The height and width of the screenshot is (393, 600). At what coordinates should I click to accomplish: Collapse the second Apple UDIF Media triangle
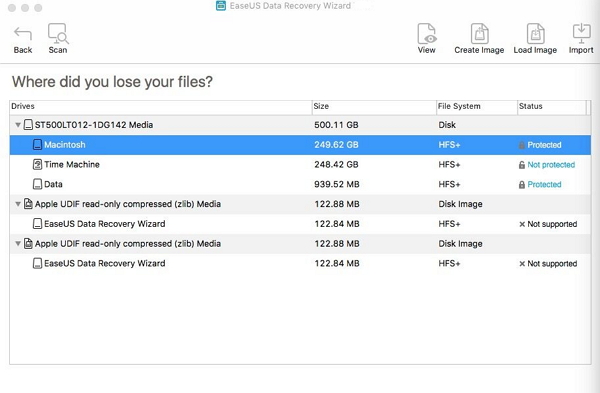18,244
